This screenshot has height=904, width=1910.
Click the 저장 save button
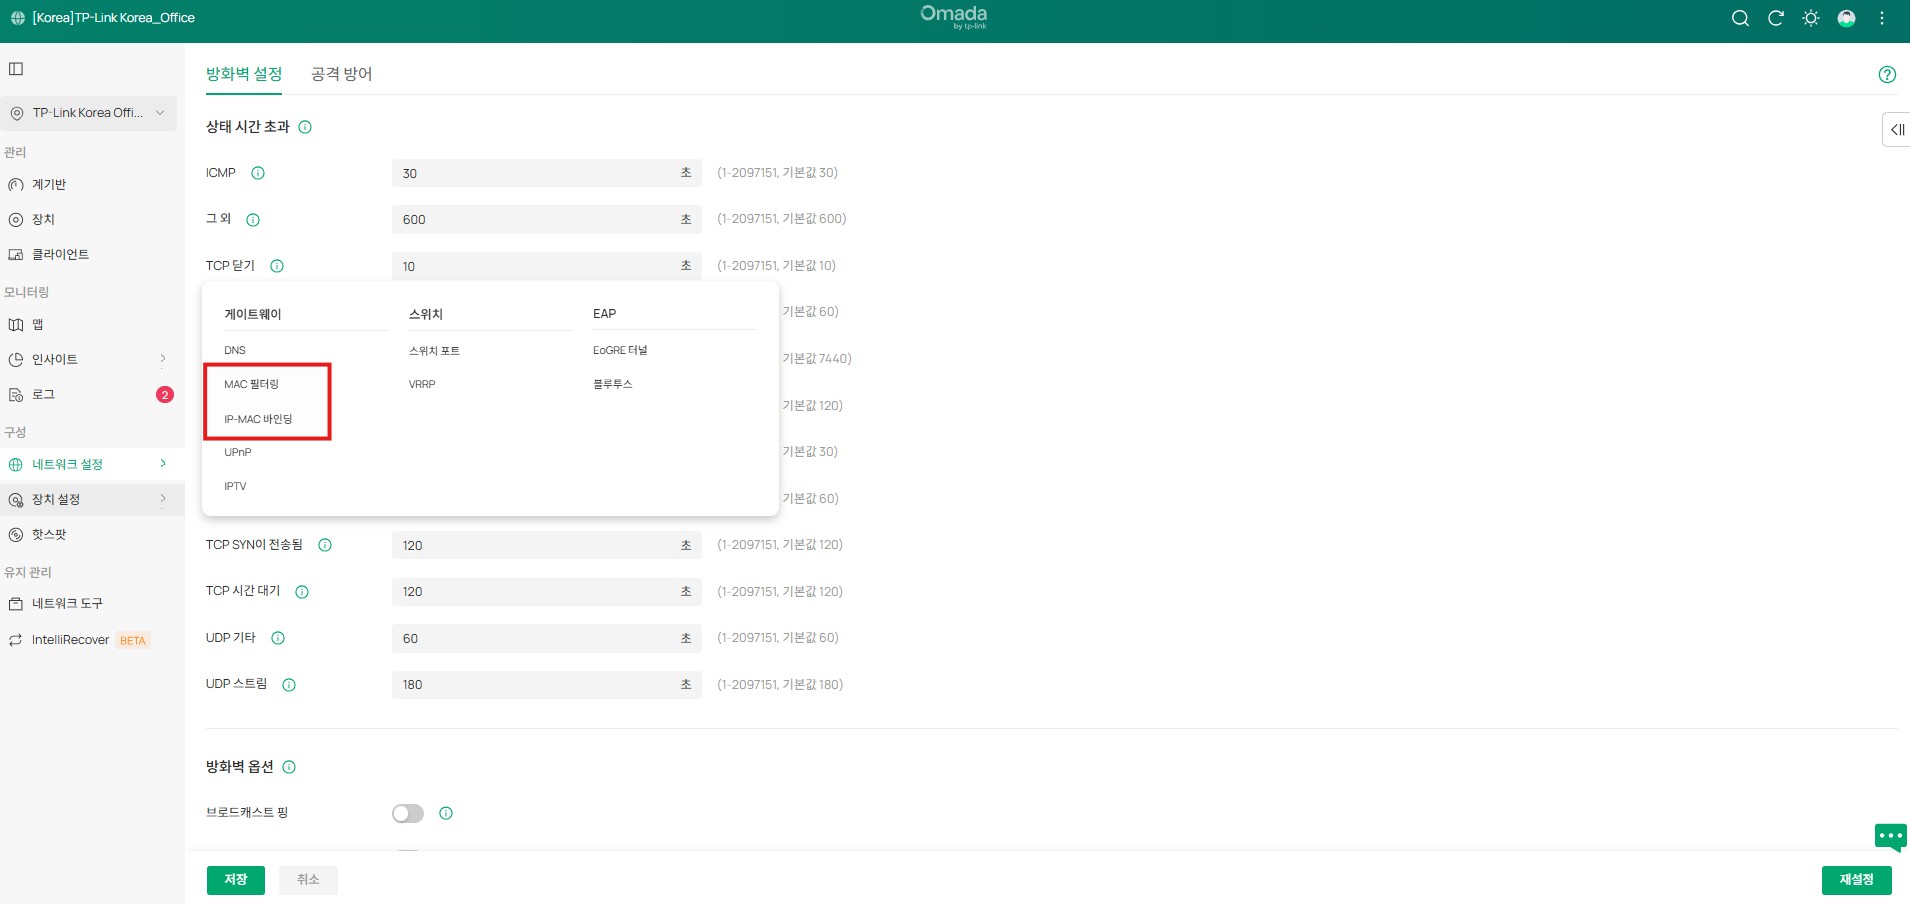click(x=236, y=880)
